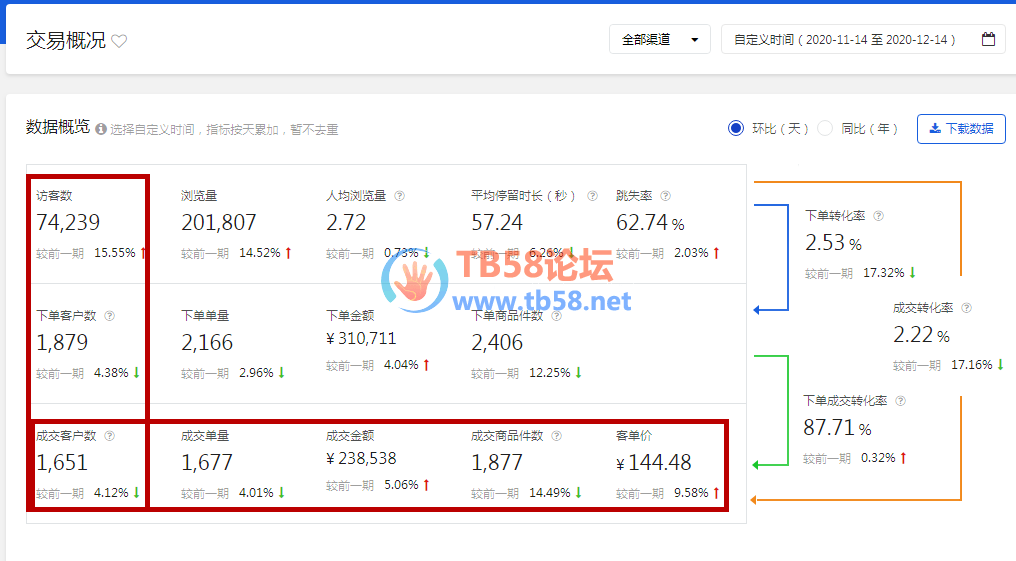The height and width of the screenshot is (561, 1016).
Task: Select the 同比（年）radio button
Action: pos(825,128)
